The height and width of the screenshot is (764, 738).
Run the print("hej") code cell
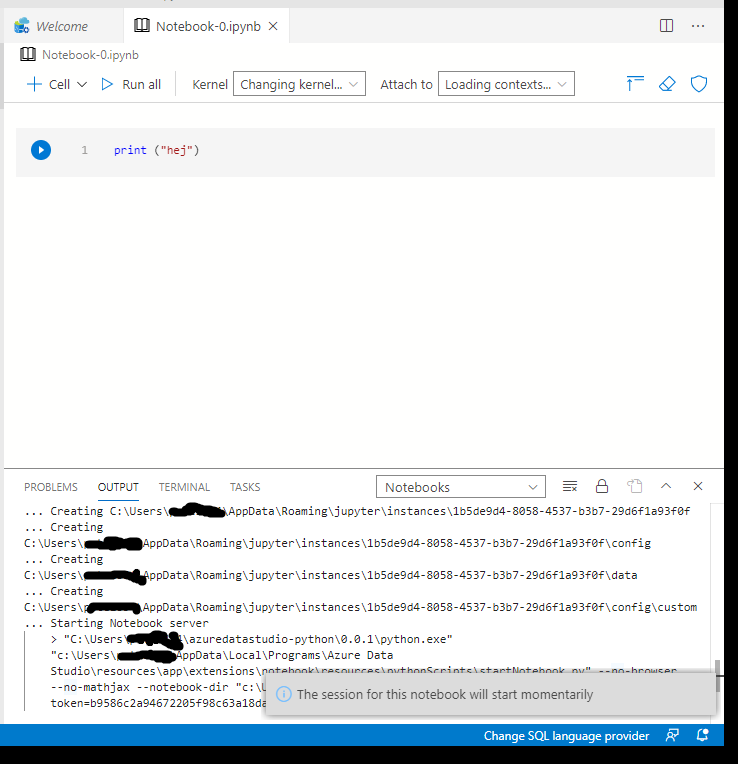(41, 150)
